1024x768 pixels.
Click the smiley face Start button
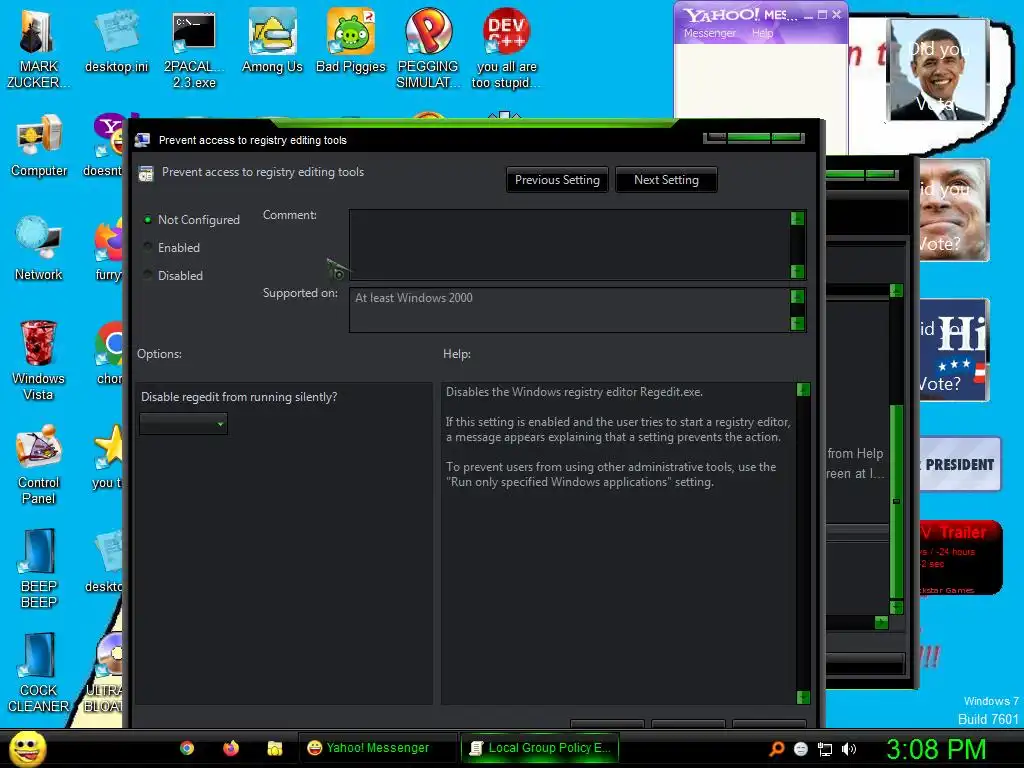point(27,748)
